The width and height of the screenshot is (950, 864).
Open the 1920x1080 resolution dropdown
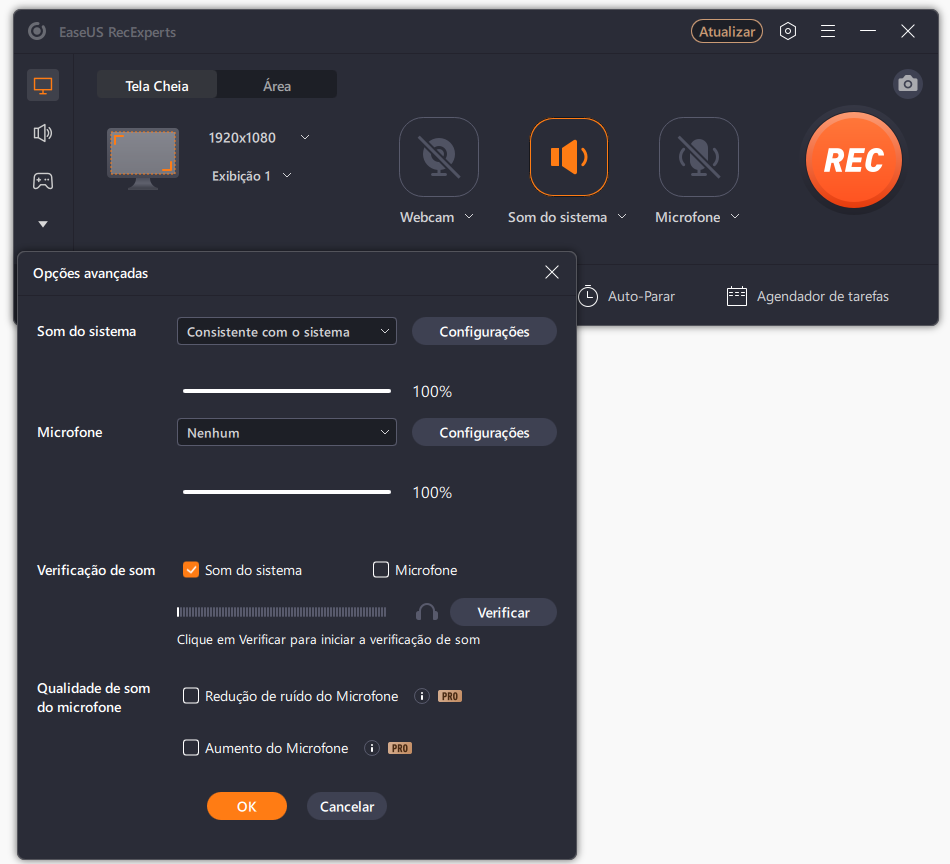(x=259, y=138)
